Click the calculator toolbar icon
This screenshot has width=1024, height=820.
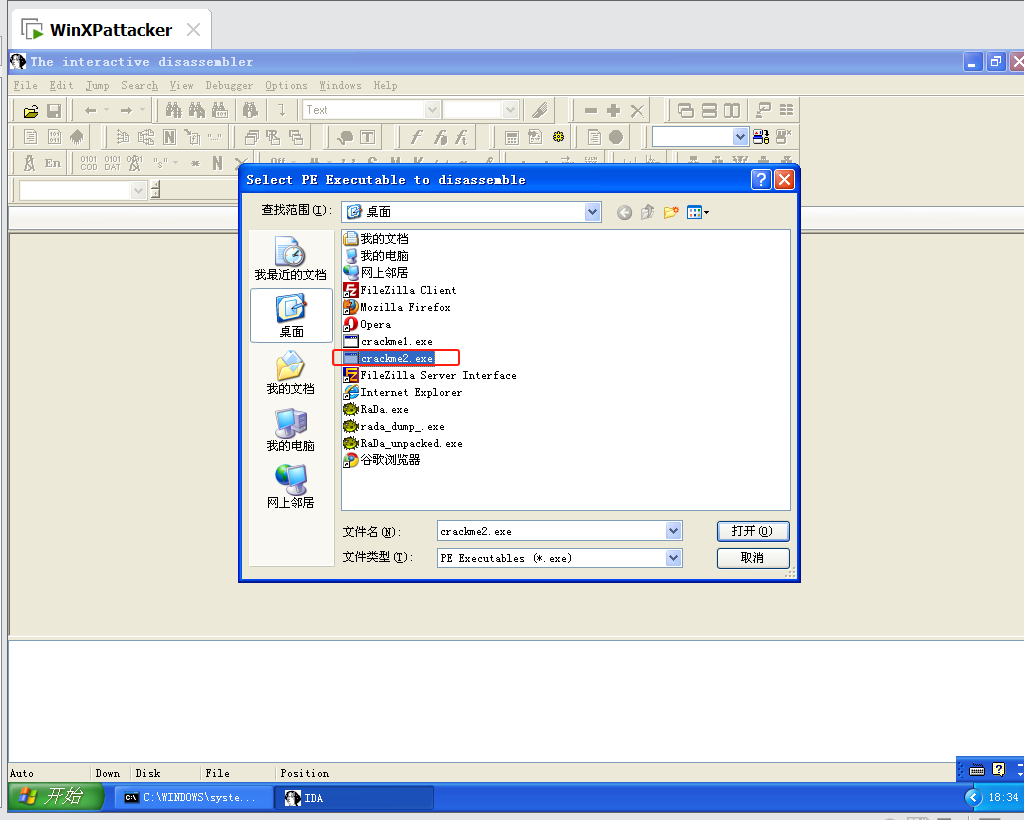tap(512, 137)
